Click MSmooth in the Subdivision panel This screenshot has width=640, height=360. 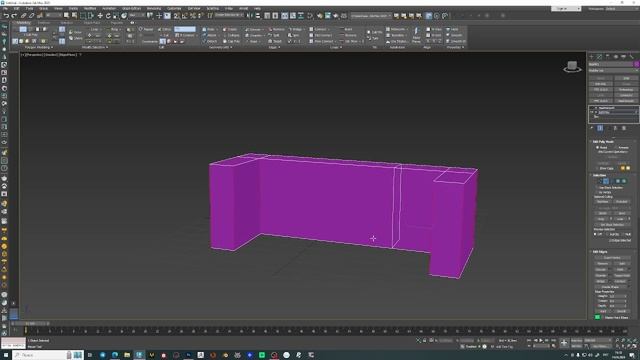[396, 29]
